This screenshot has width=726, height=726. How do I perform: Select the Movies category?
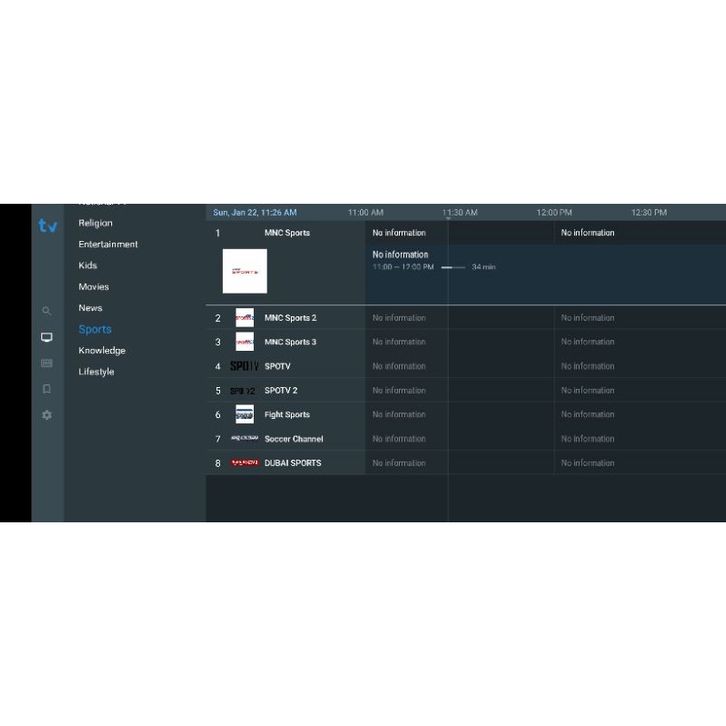pyautogui.click(x=94, y=287)
